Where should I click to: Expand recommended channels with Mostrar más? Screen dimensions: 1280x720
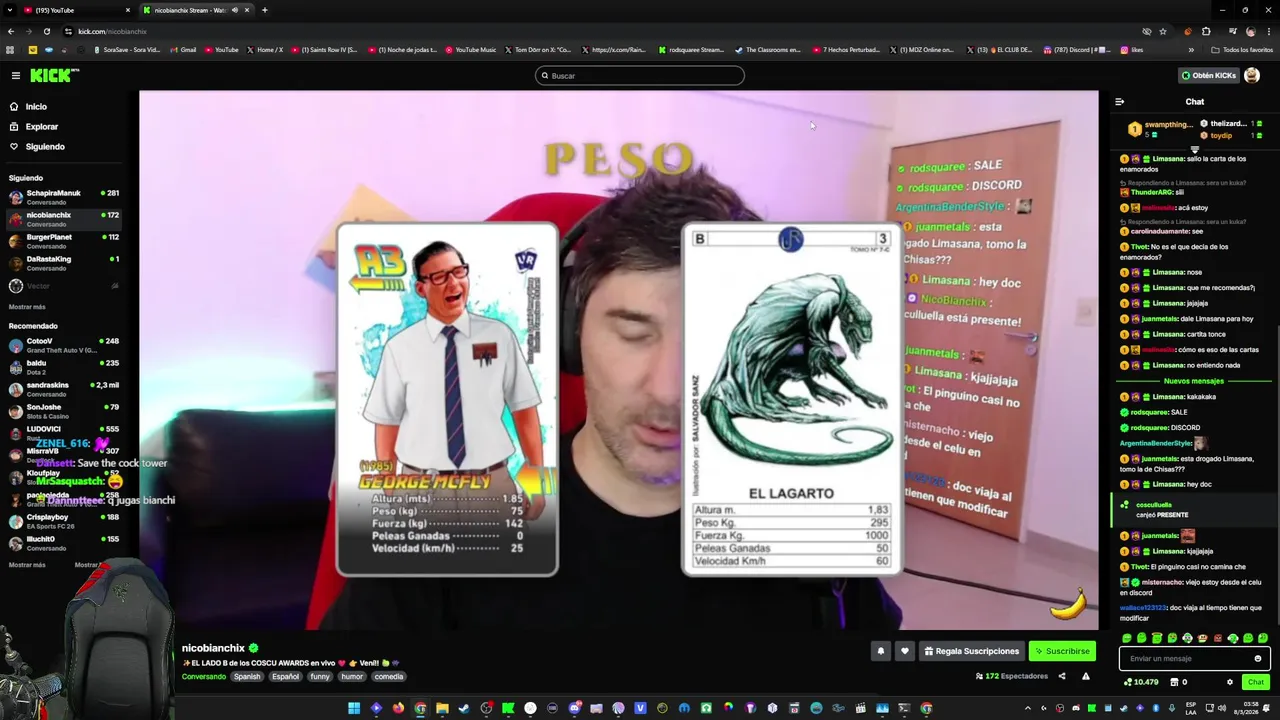[x=27, y=565]
